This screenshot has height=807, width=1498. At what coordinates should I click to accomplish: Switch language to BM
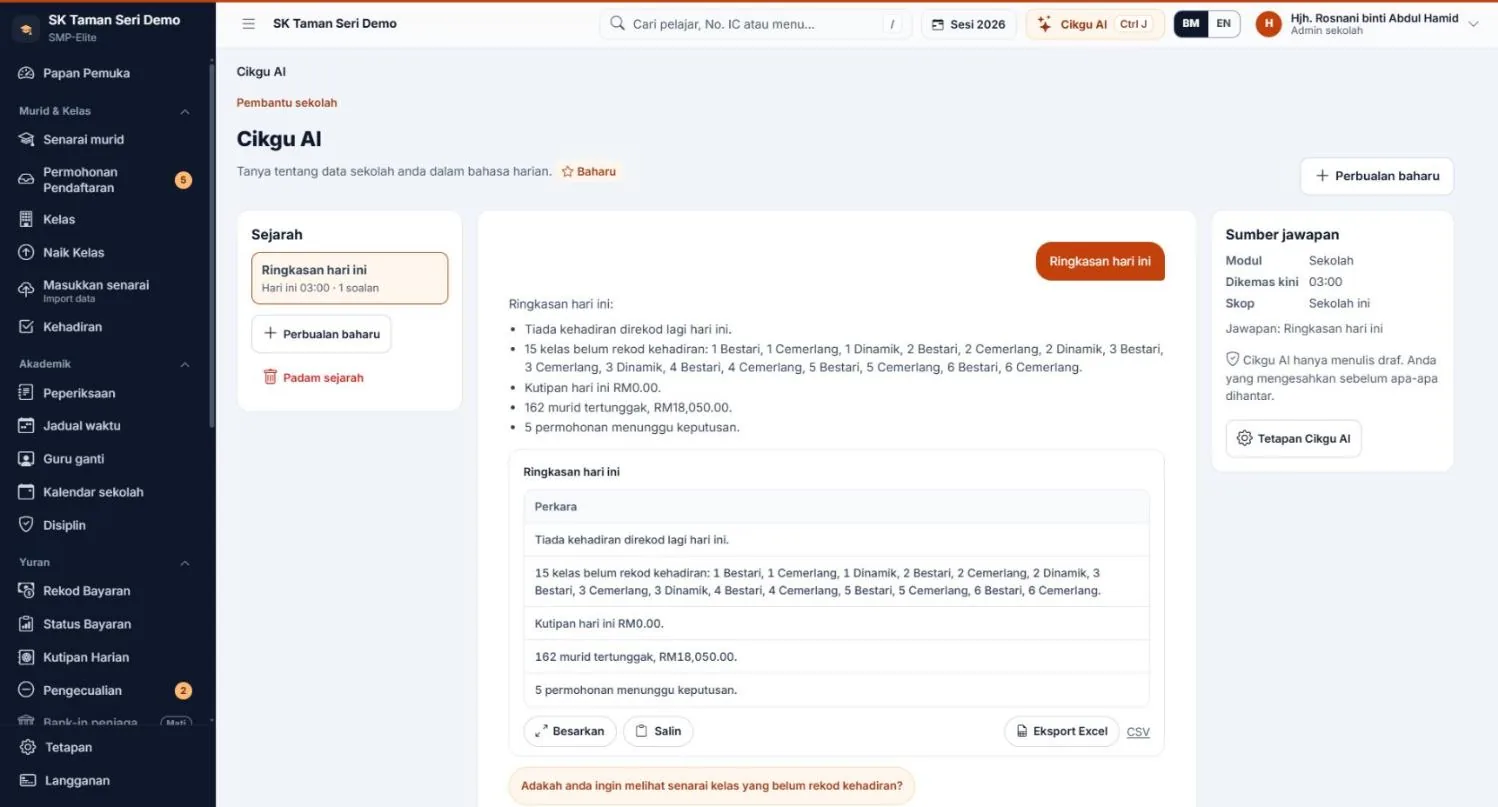tap(1191, 24)
